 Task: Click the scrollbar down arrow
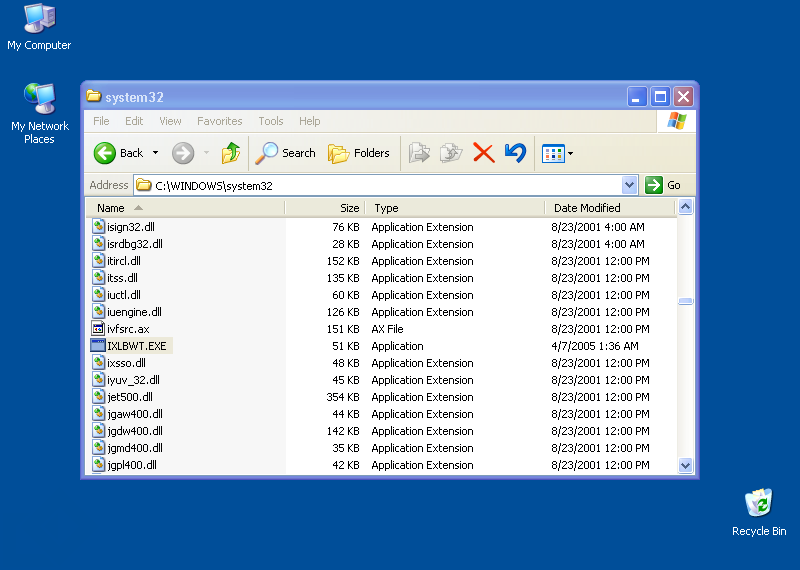coord(685,465)
